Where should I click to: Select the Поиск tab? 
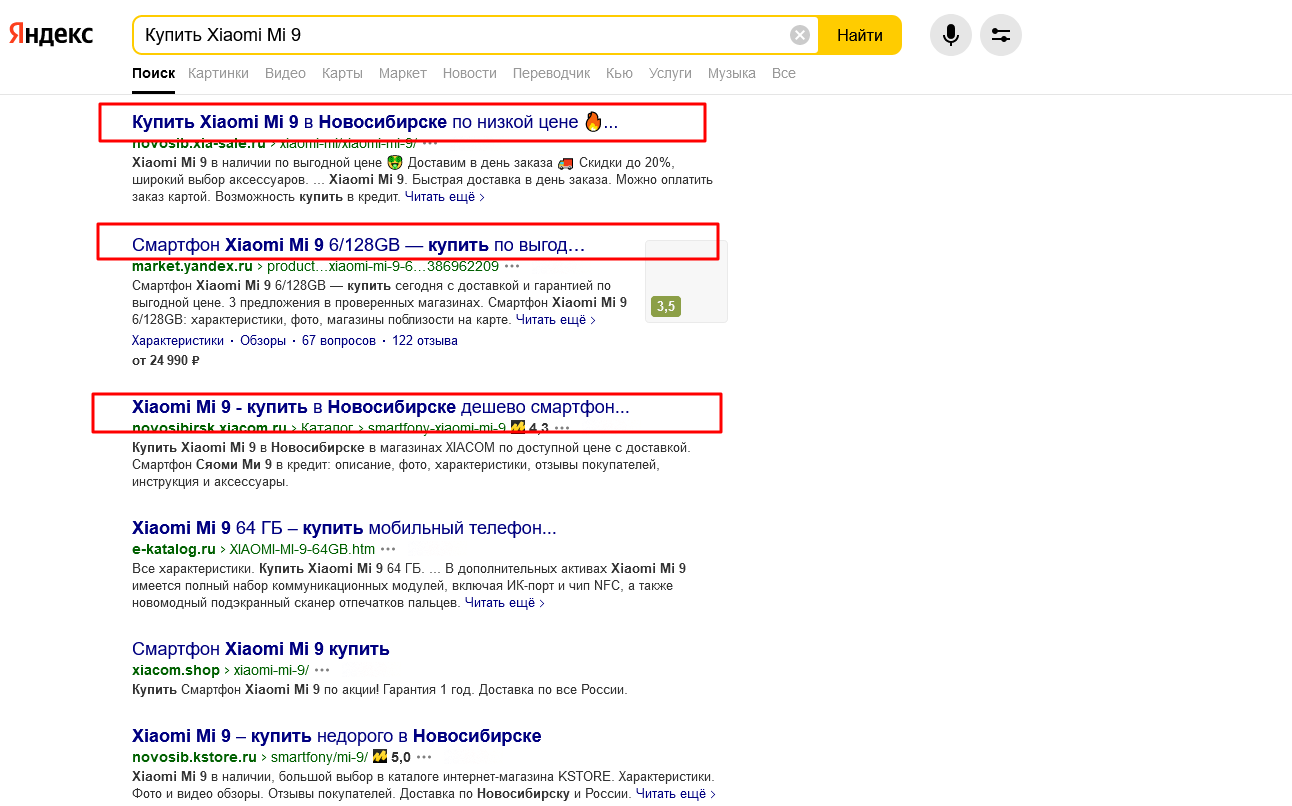tap(153, 73)
